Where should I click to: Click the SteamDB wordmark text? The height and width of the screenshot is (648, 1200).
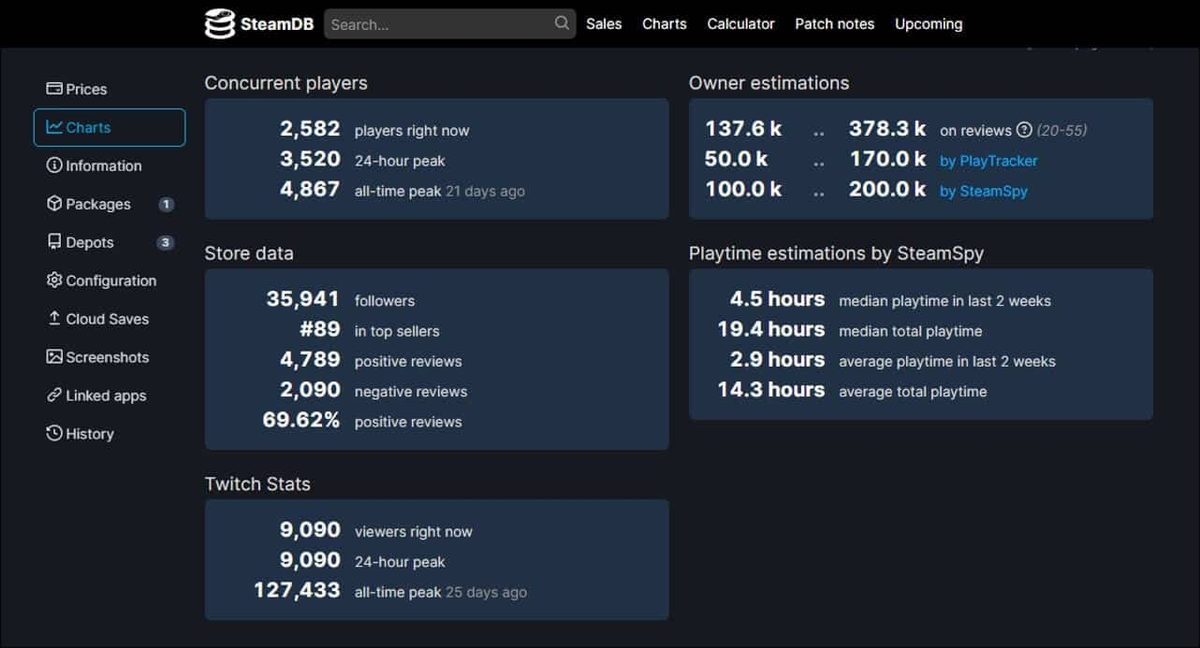pyautogui.click(x=277, y=24)
